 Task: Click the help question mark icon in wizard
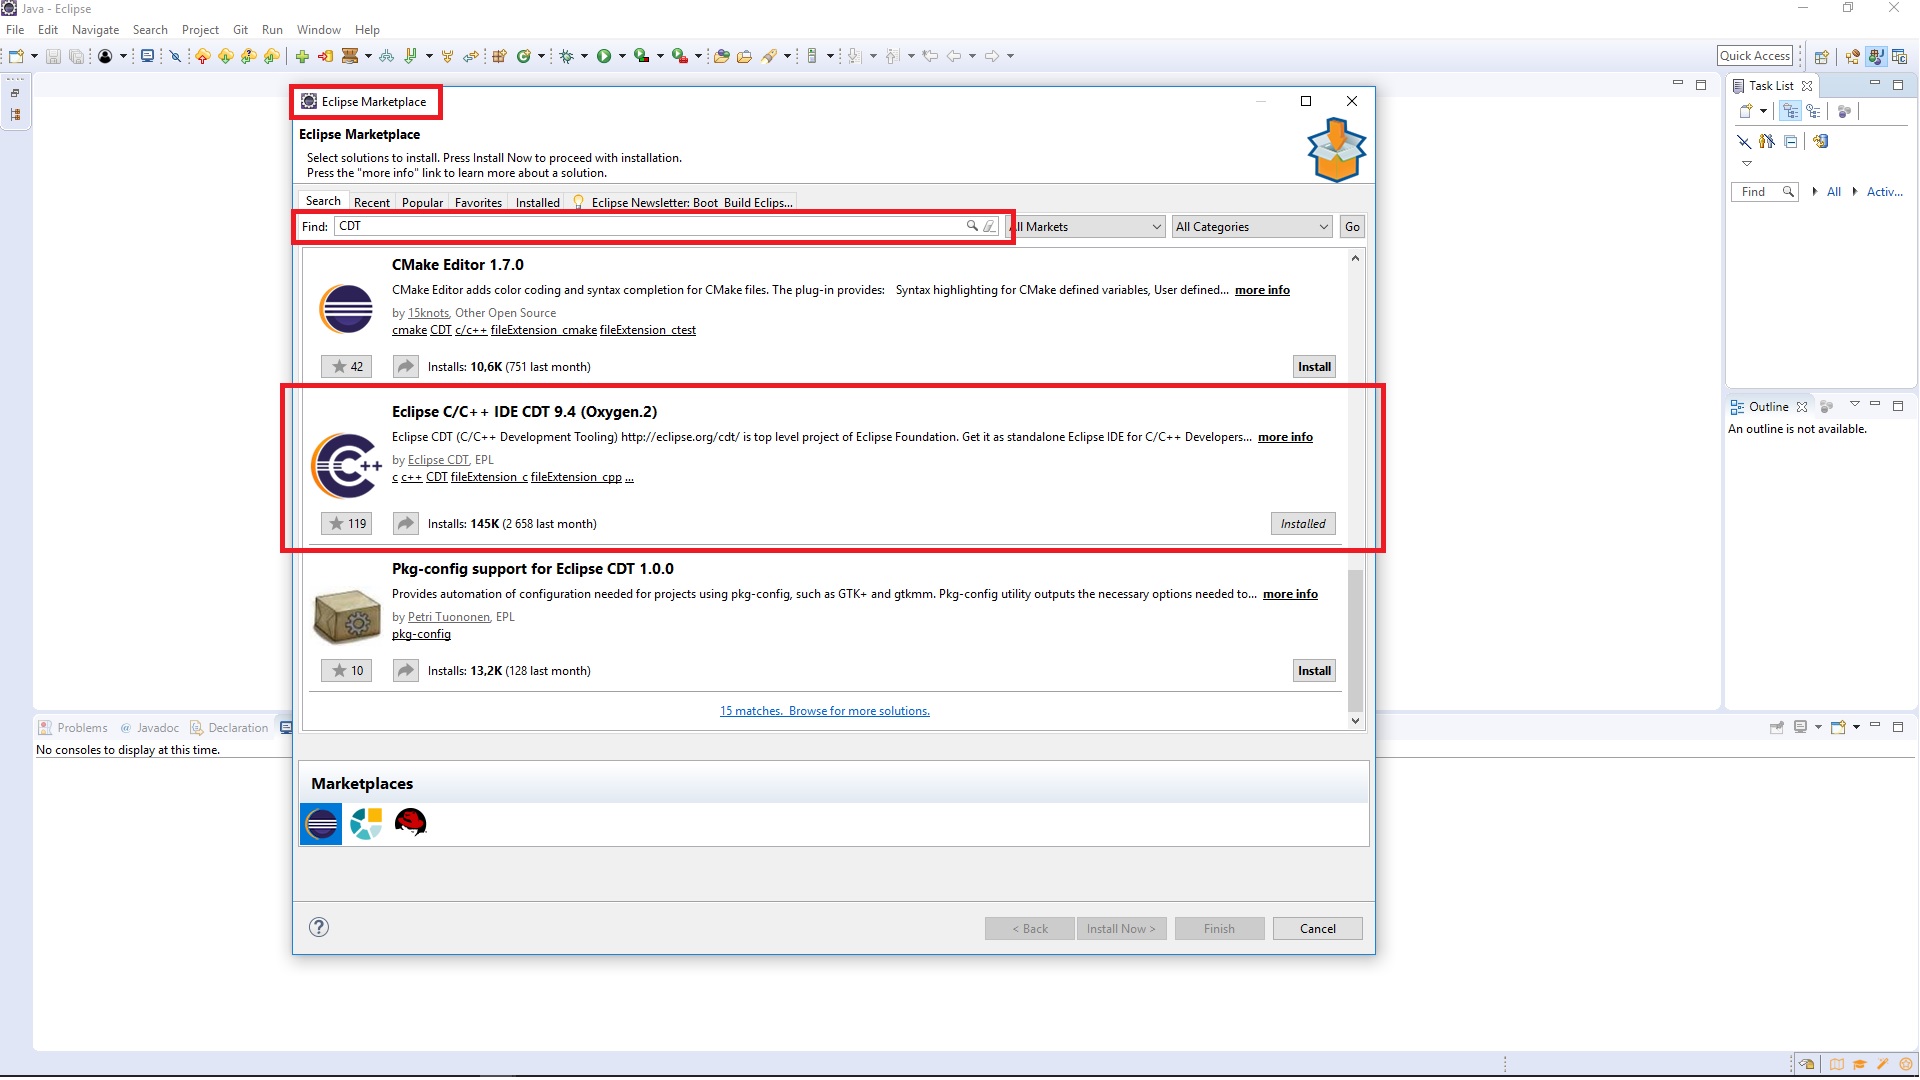[319, 928]
